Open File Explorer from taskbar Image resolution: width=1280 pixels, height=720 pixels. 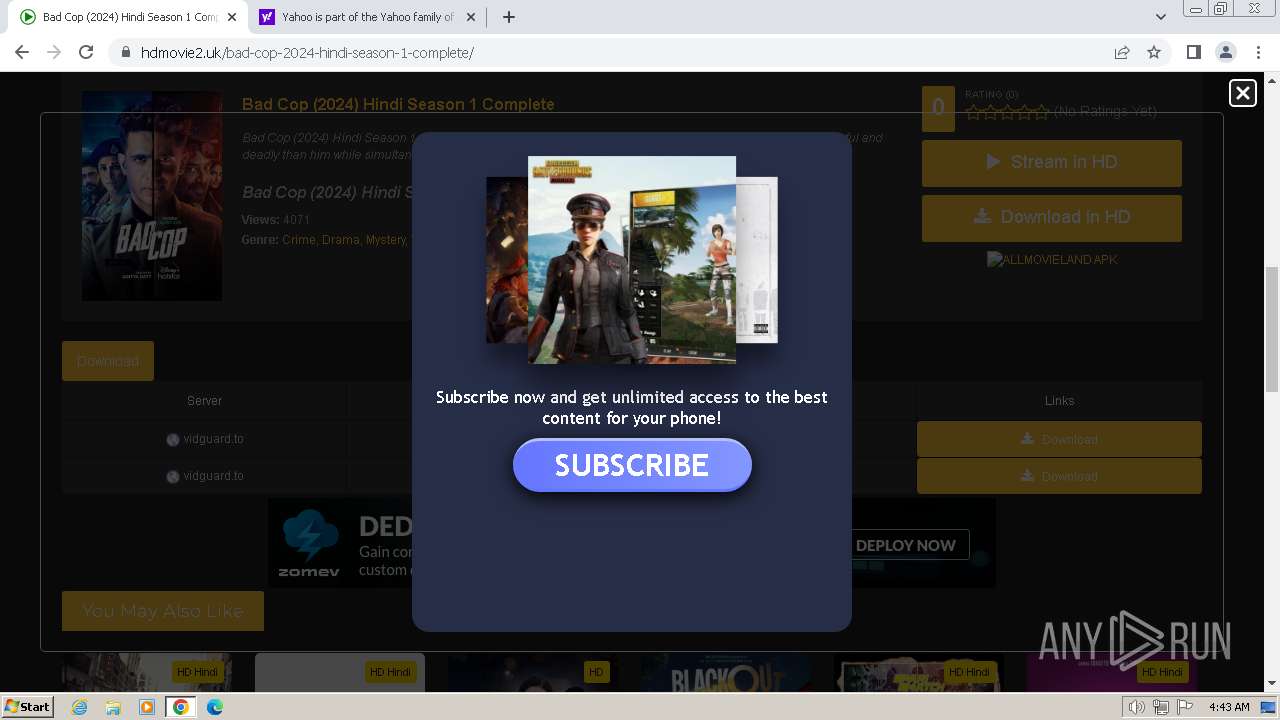113,707
